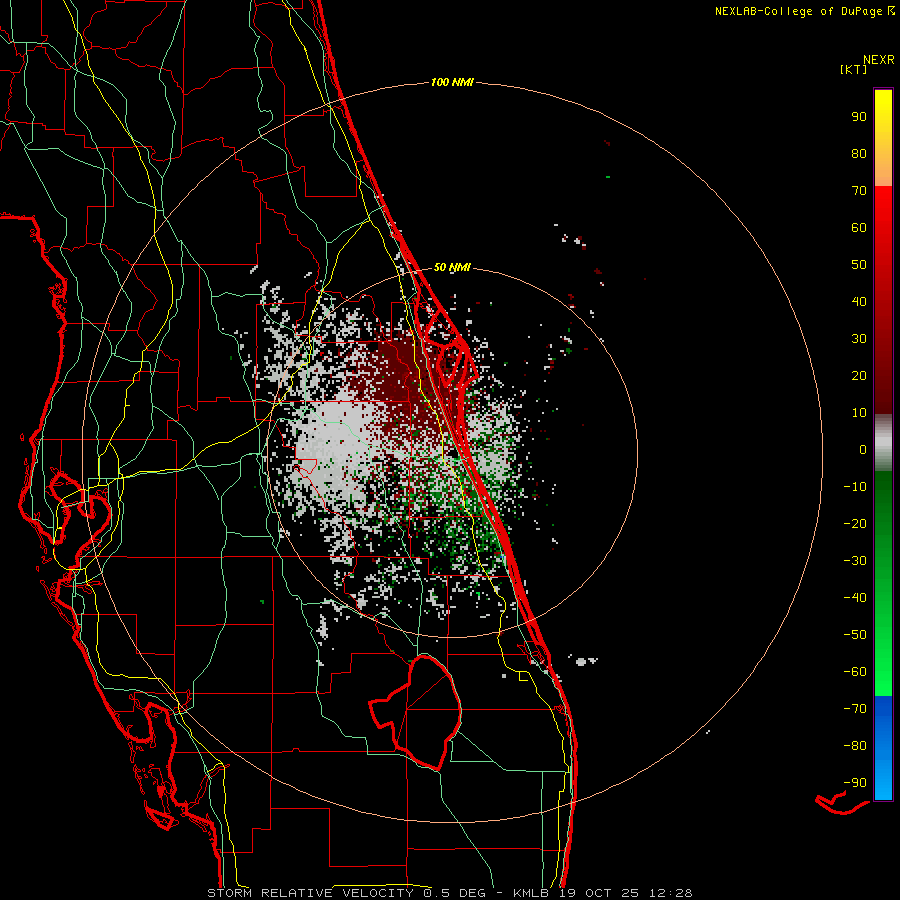Pick the gray zero-velocity segment of color bar

(x=883, y=443)
